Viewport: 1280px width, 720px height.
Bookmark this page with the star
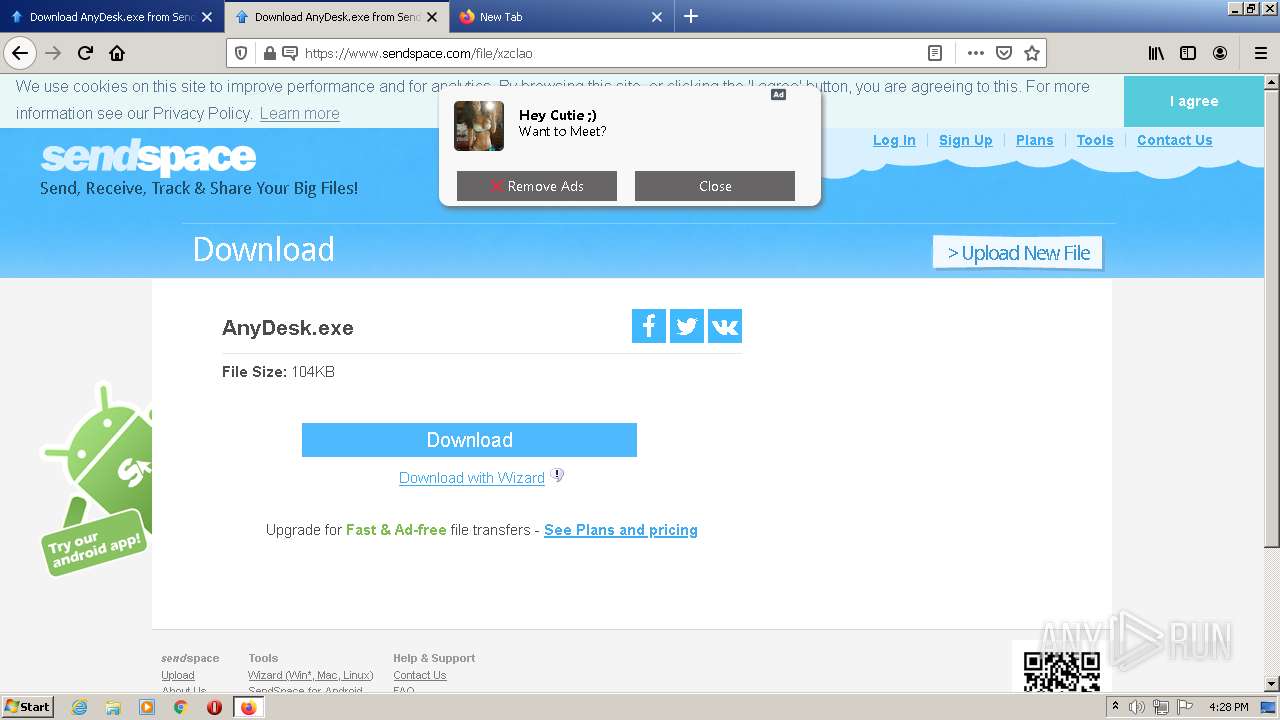[1032, 53]
